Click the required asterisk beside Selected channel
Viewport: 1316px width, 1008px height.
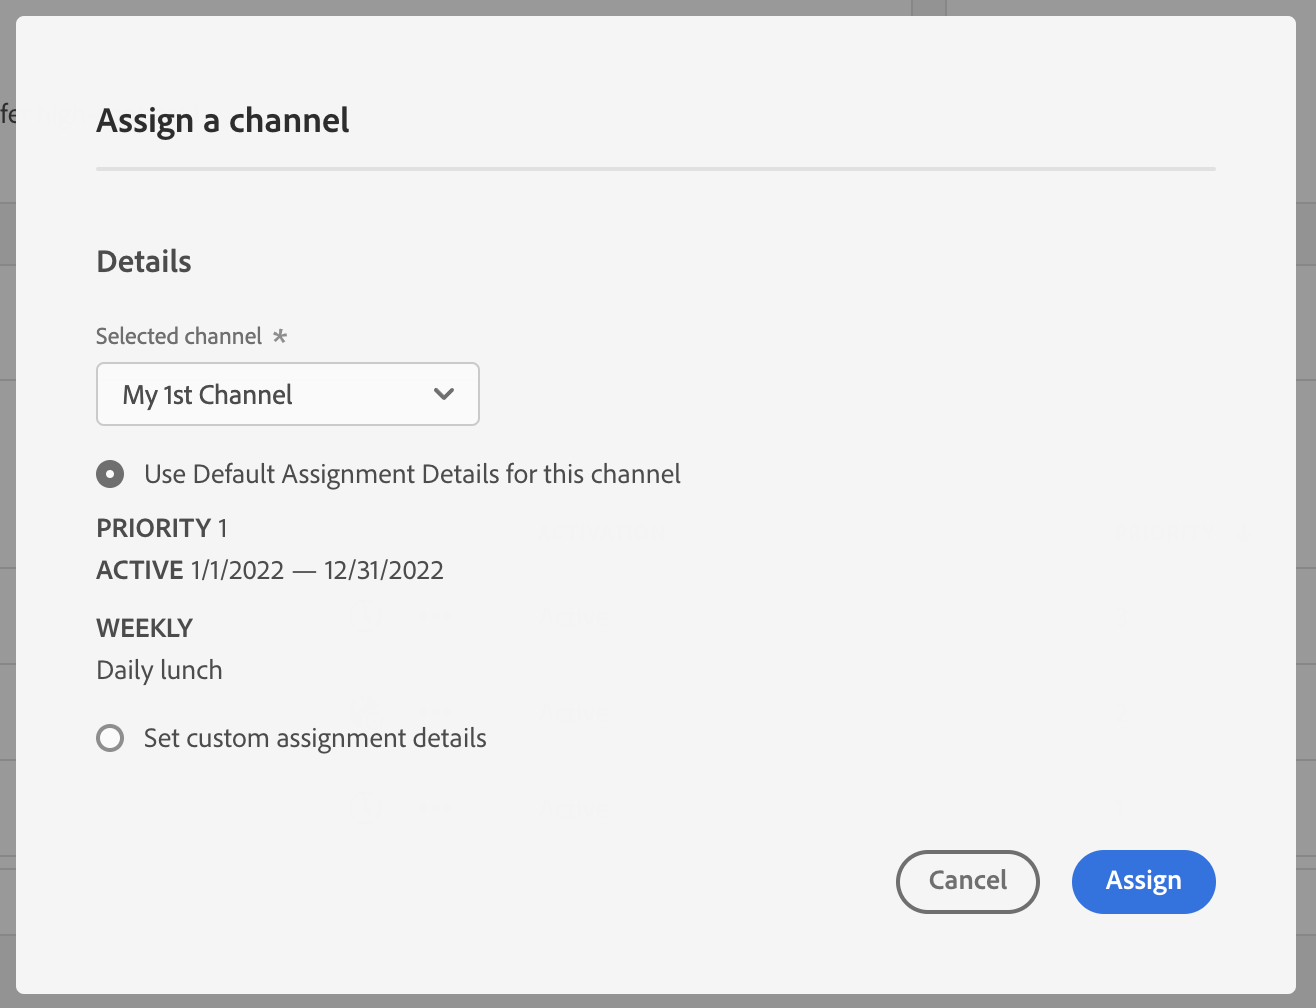280,336
